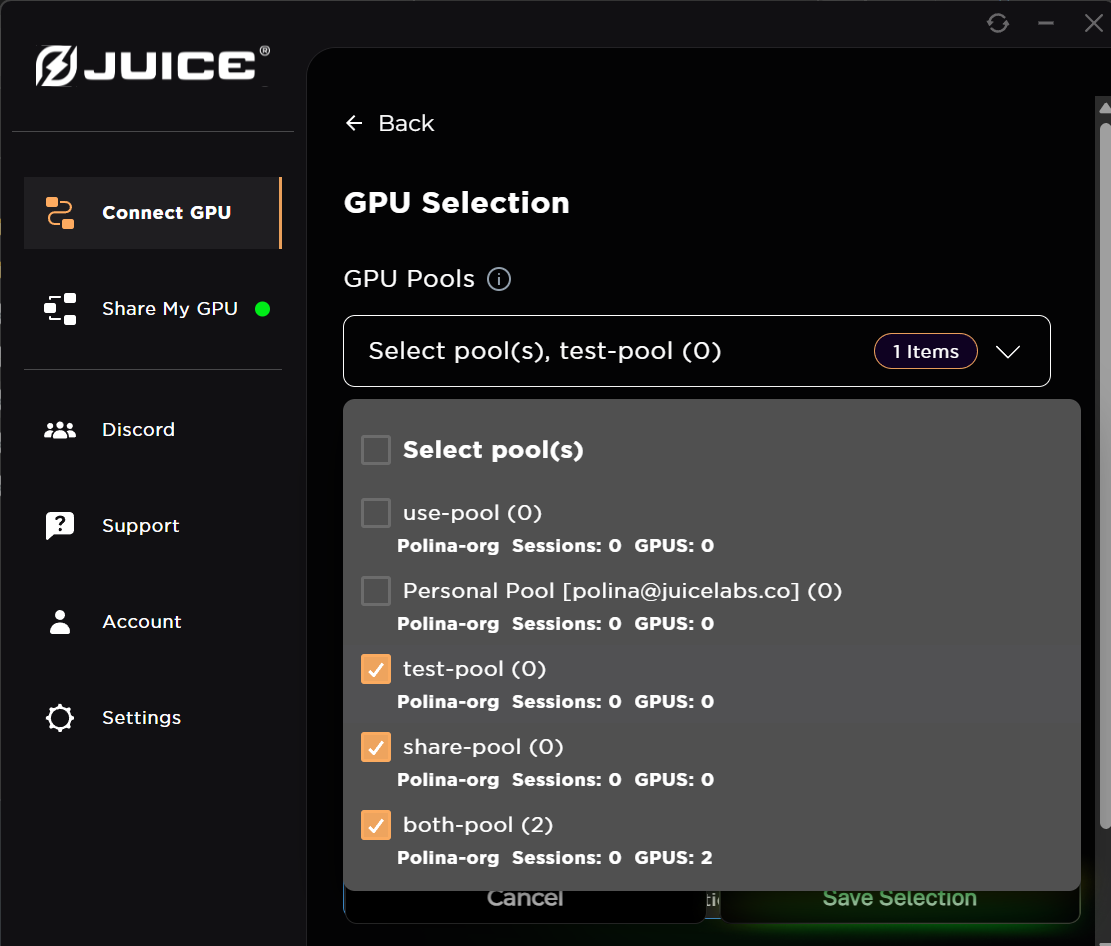1111x946 pixels.
Task: Uncheck the both-pool (2) checkbox
Action: point(376,825)
